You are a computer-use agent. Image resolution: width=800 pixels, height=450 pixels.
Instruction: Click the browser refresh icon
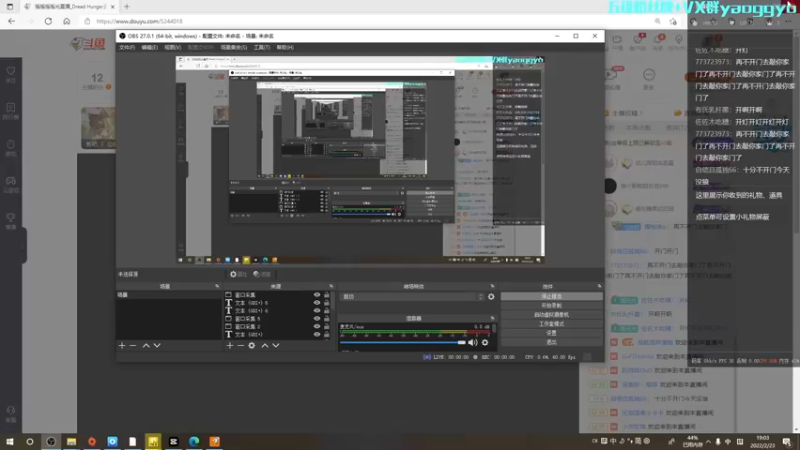click(48, 21)
